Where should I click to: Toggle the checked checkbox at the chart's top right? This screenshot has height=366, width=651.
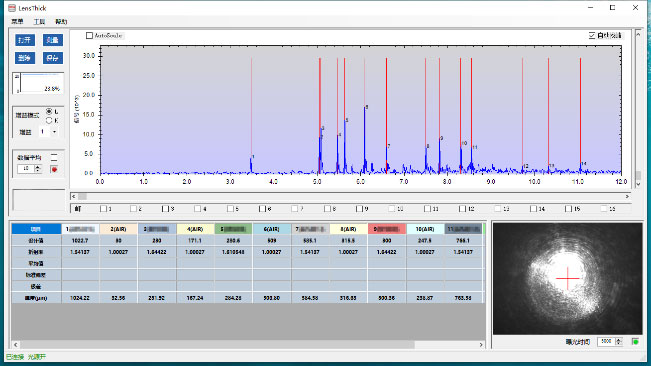tap(592, 36)
